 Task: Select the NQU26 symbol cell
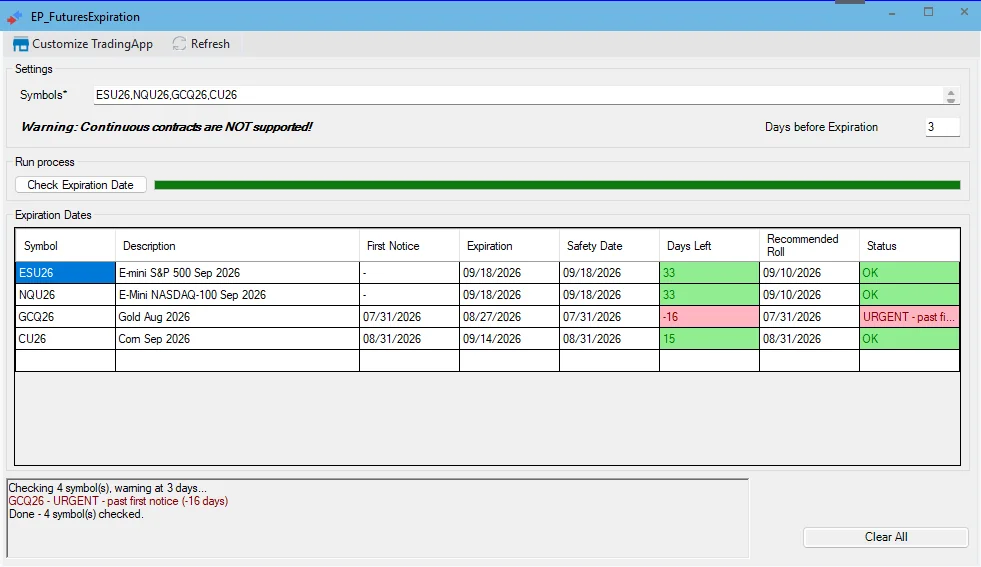click(65, 295)
